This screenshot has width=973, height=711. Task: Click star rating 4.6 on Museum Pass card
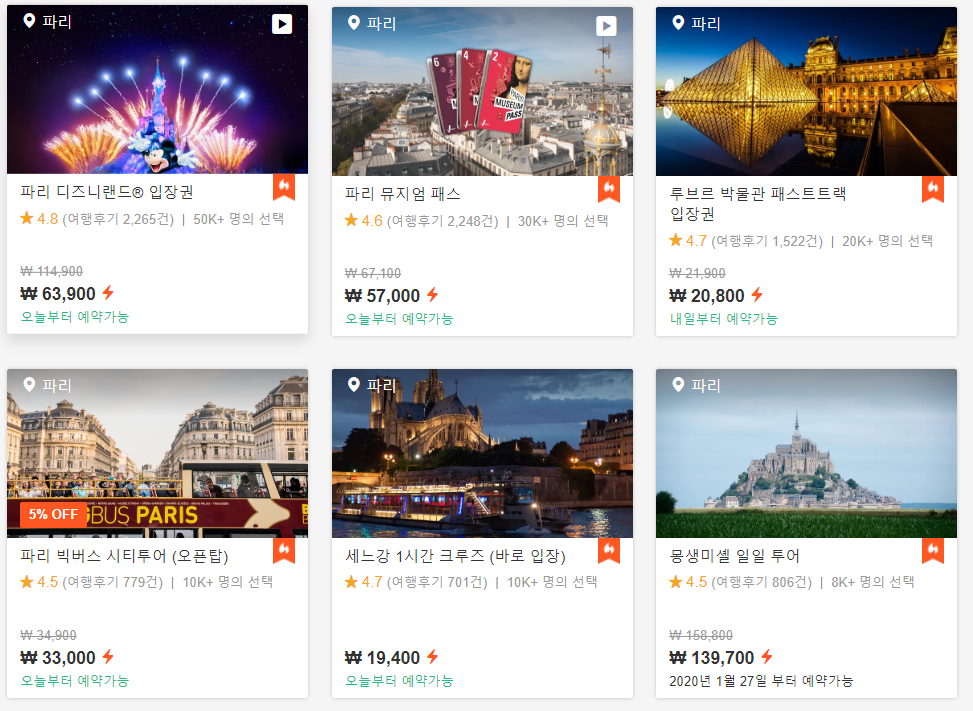[x=364, y=220]
